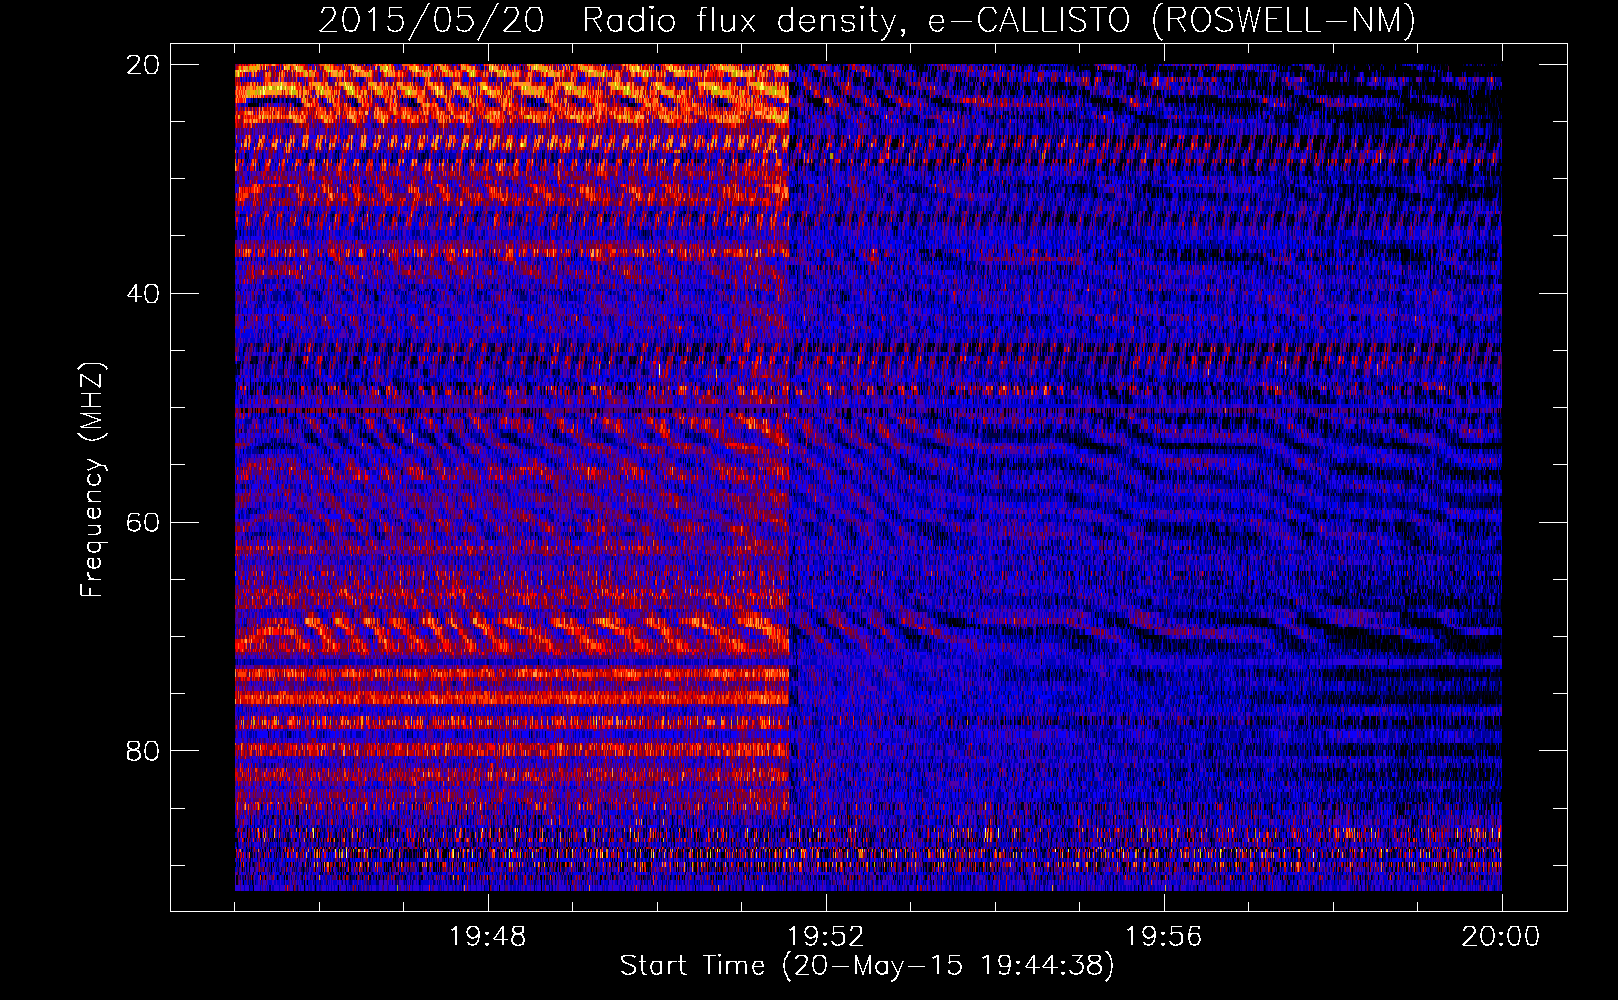Click the 20 frequency tick label
1618x1000 pixels.
(143, 65)
